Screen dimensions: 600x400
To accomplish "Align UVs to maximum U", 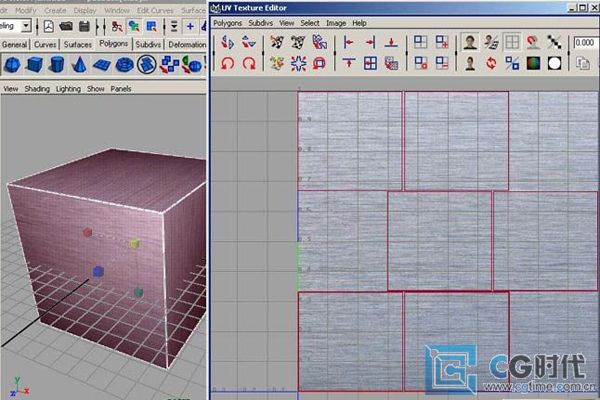I will (x=370, y=42).
